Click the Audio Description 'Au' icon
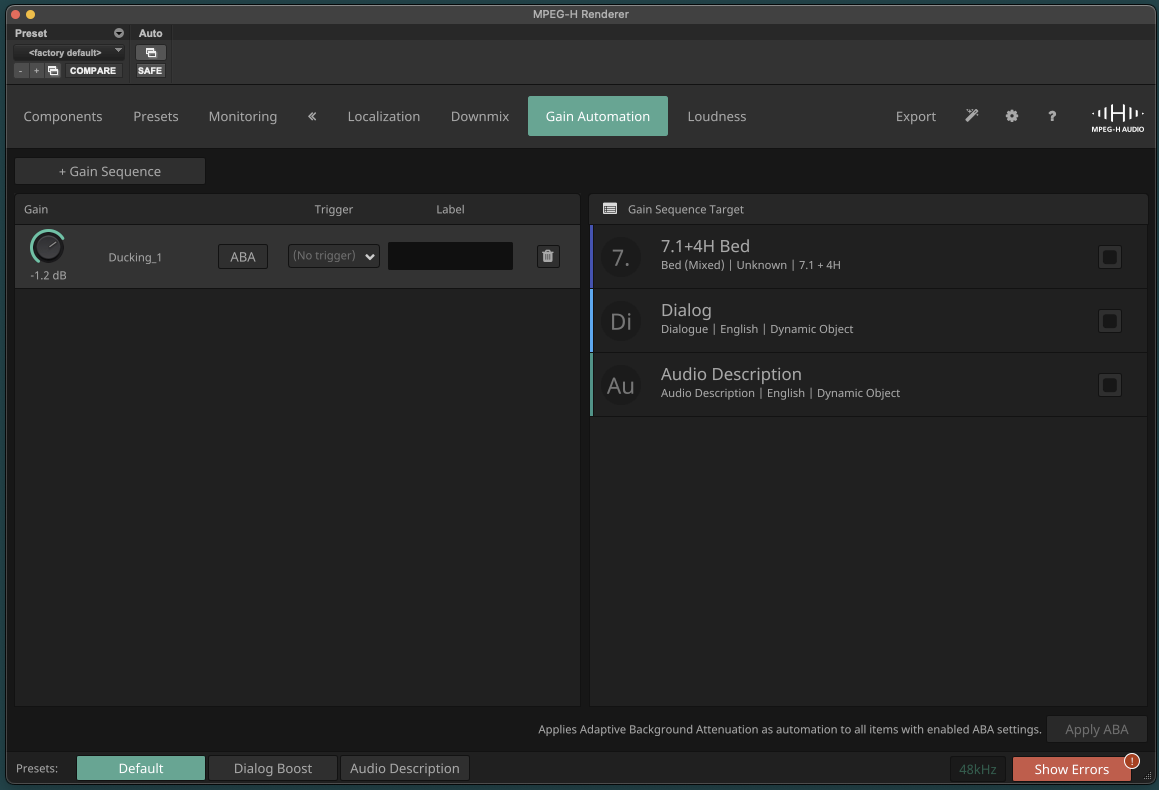Screen dimensions: 1159x790 coord(621,385)
